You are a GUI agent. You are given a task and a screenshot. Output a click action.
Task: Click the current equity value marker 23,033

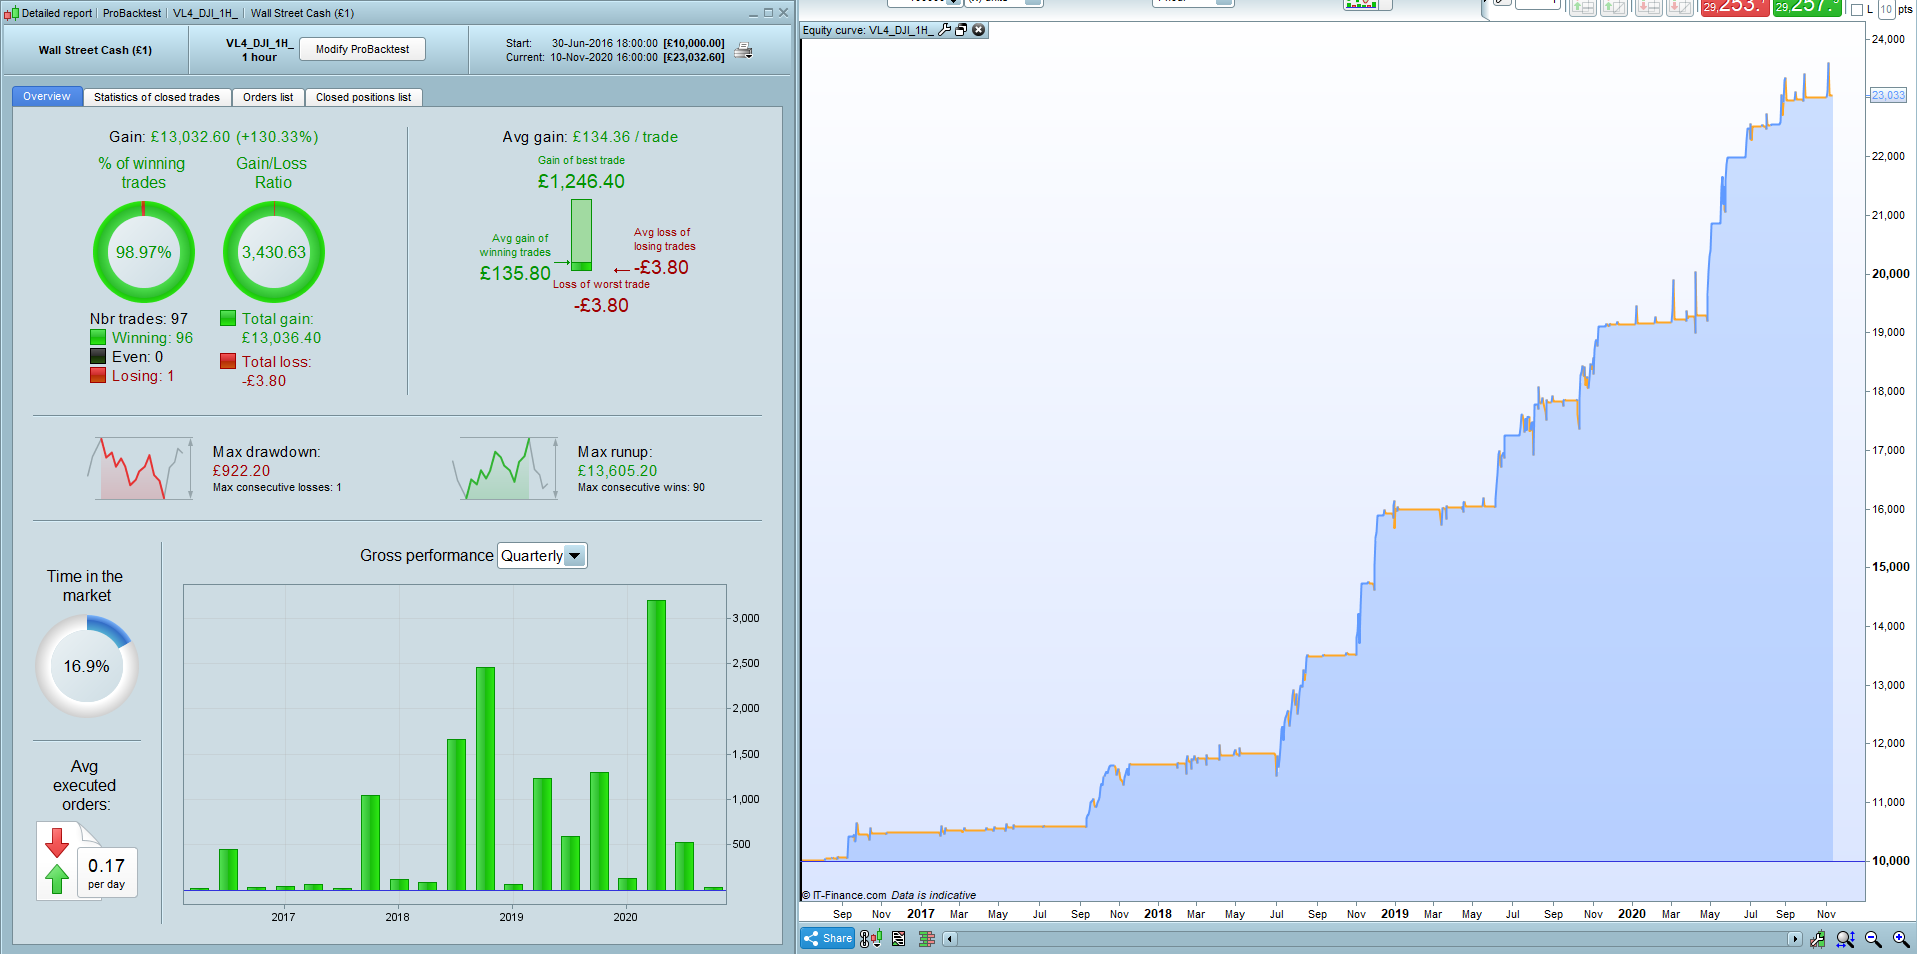click(x=1888, y=96)
